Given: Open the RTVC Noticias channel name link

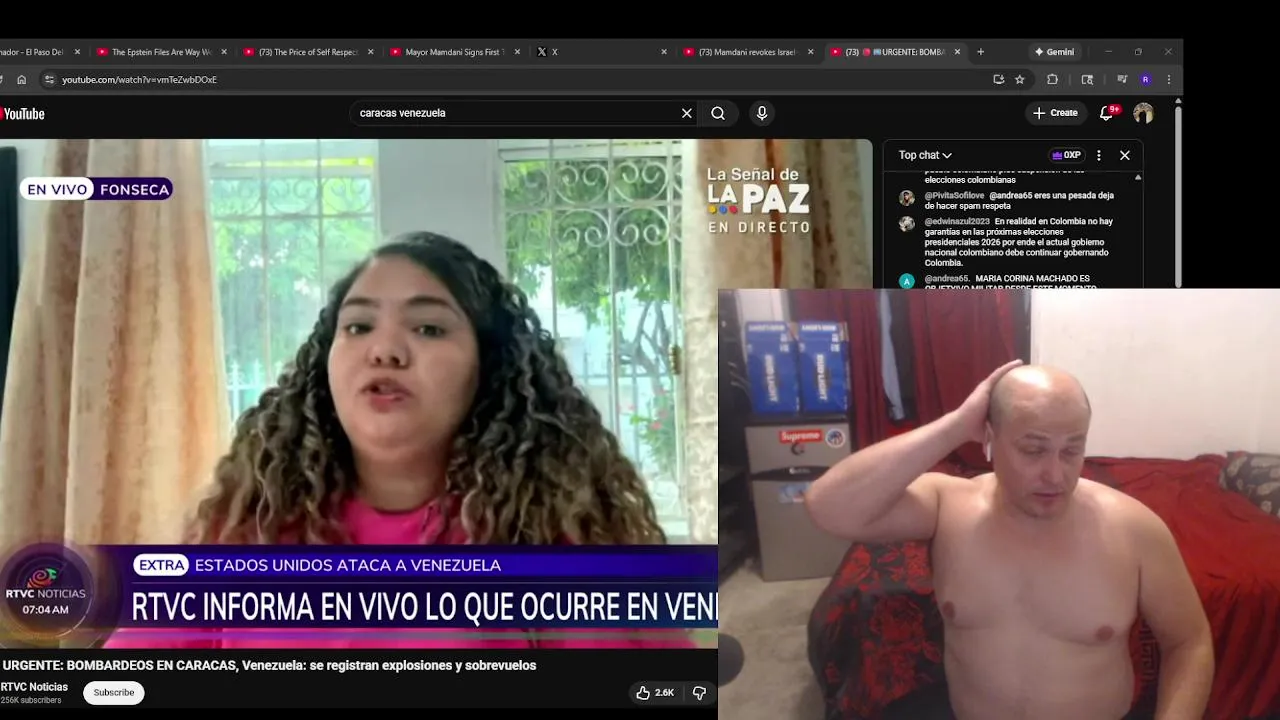Looking at the screenshot, I should tap(34, 687).
